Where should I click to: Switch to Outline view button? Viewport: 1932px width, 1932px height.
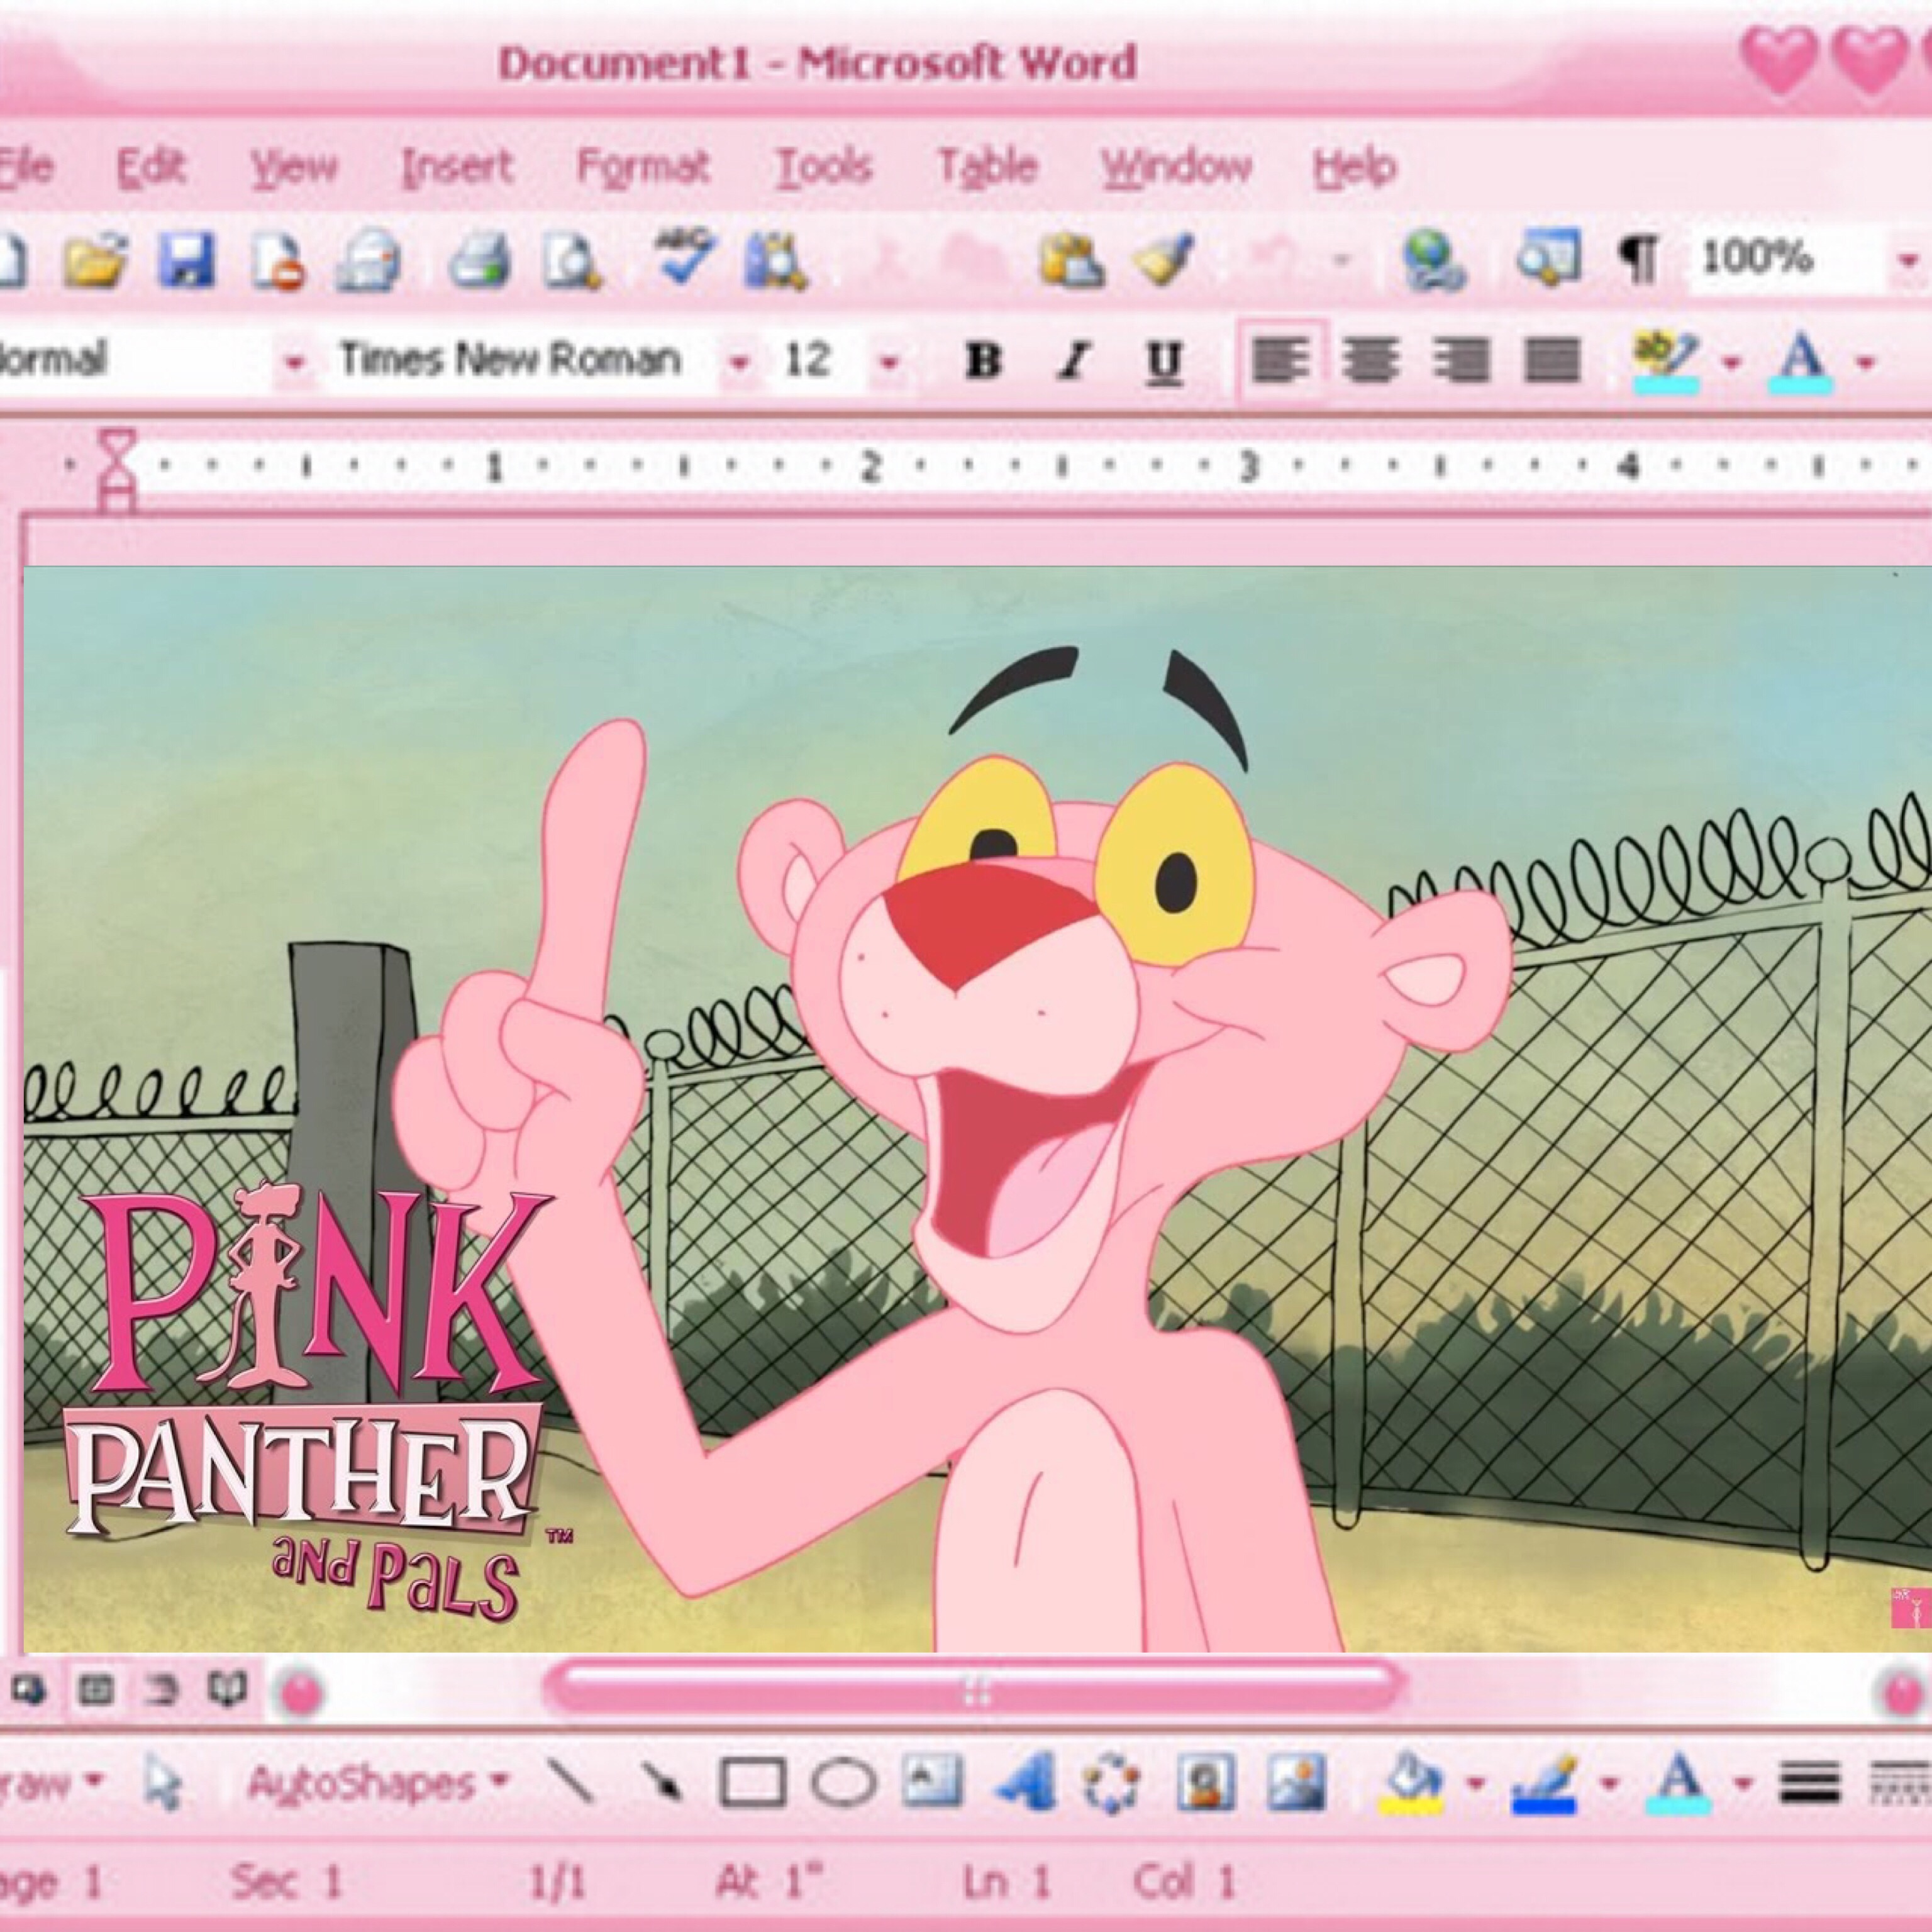(x=161, y=1691)
